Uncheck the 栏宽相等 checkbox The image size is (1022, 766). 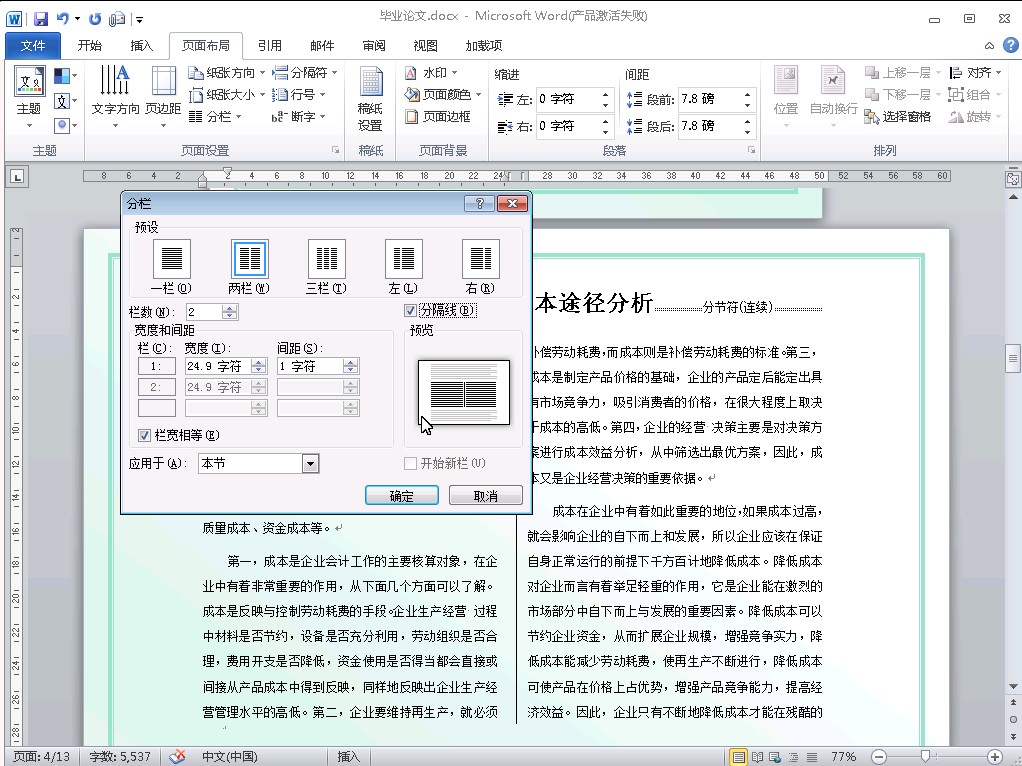click(x=145, y=435)
